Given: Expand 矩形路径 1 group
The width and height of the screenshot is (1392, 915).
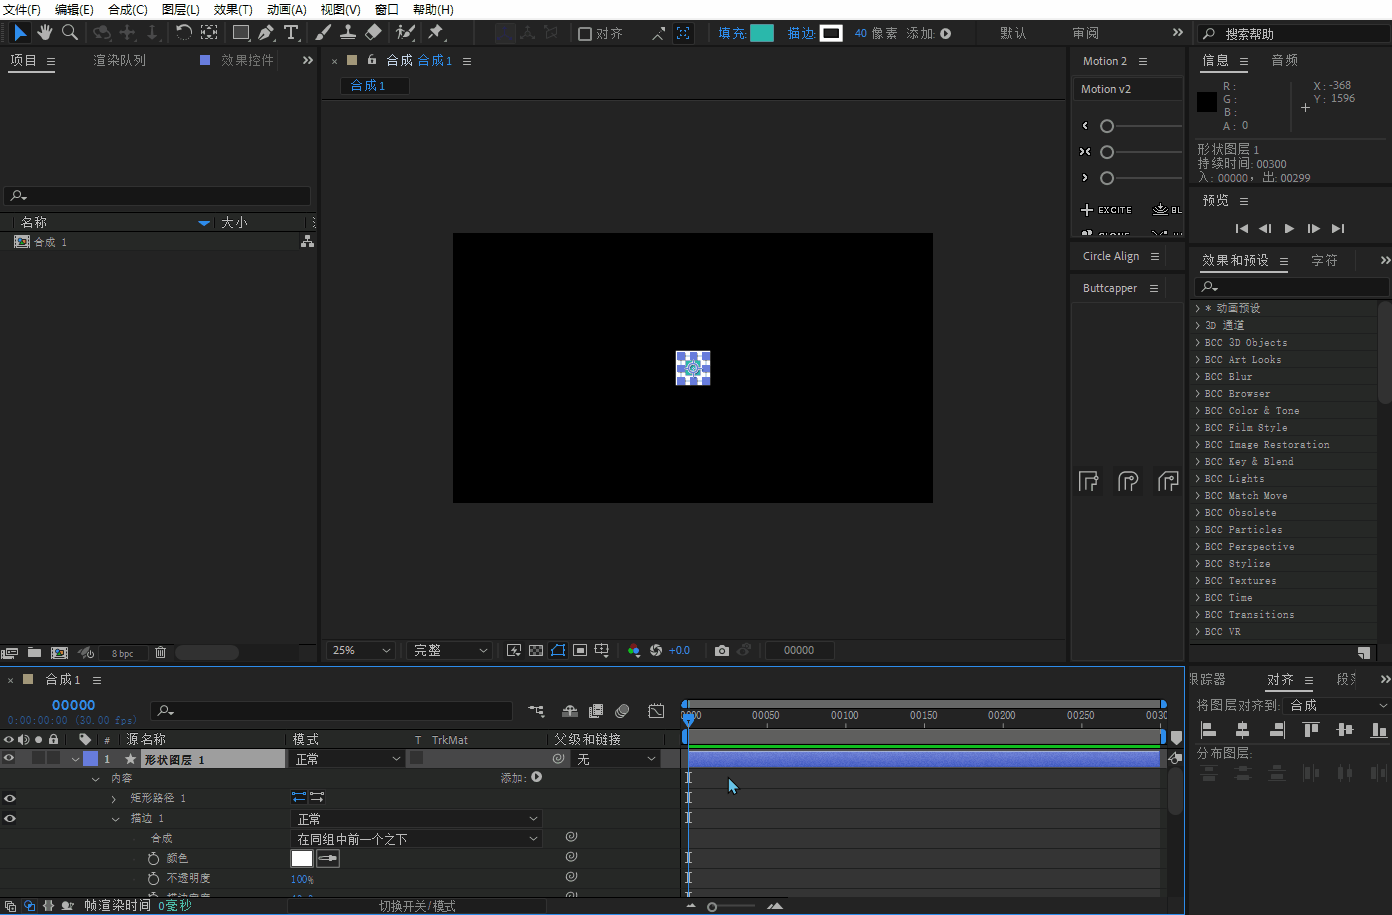Looking at the screenshot, I should tap(114, 798).
